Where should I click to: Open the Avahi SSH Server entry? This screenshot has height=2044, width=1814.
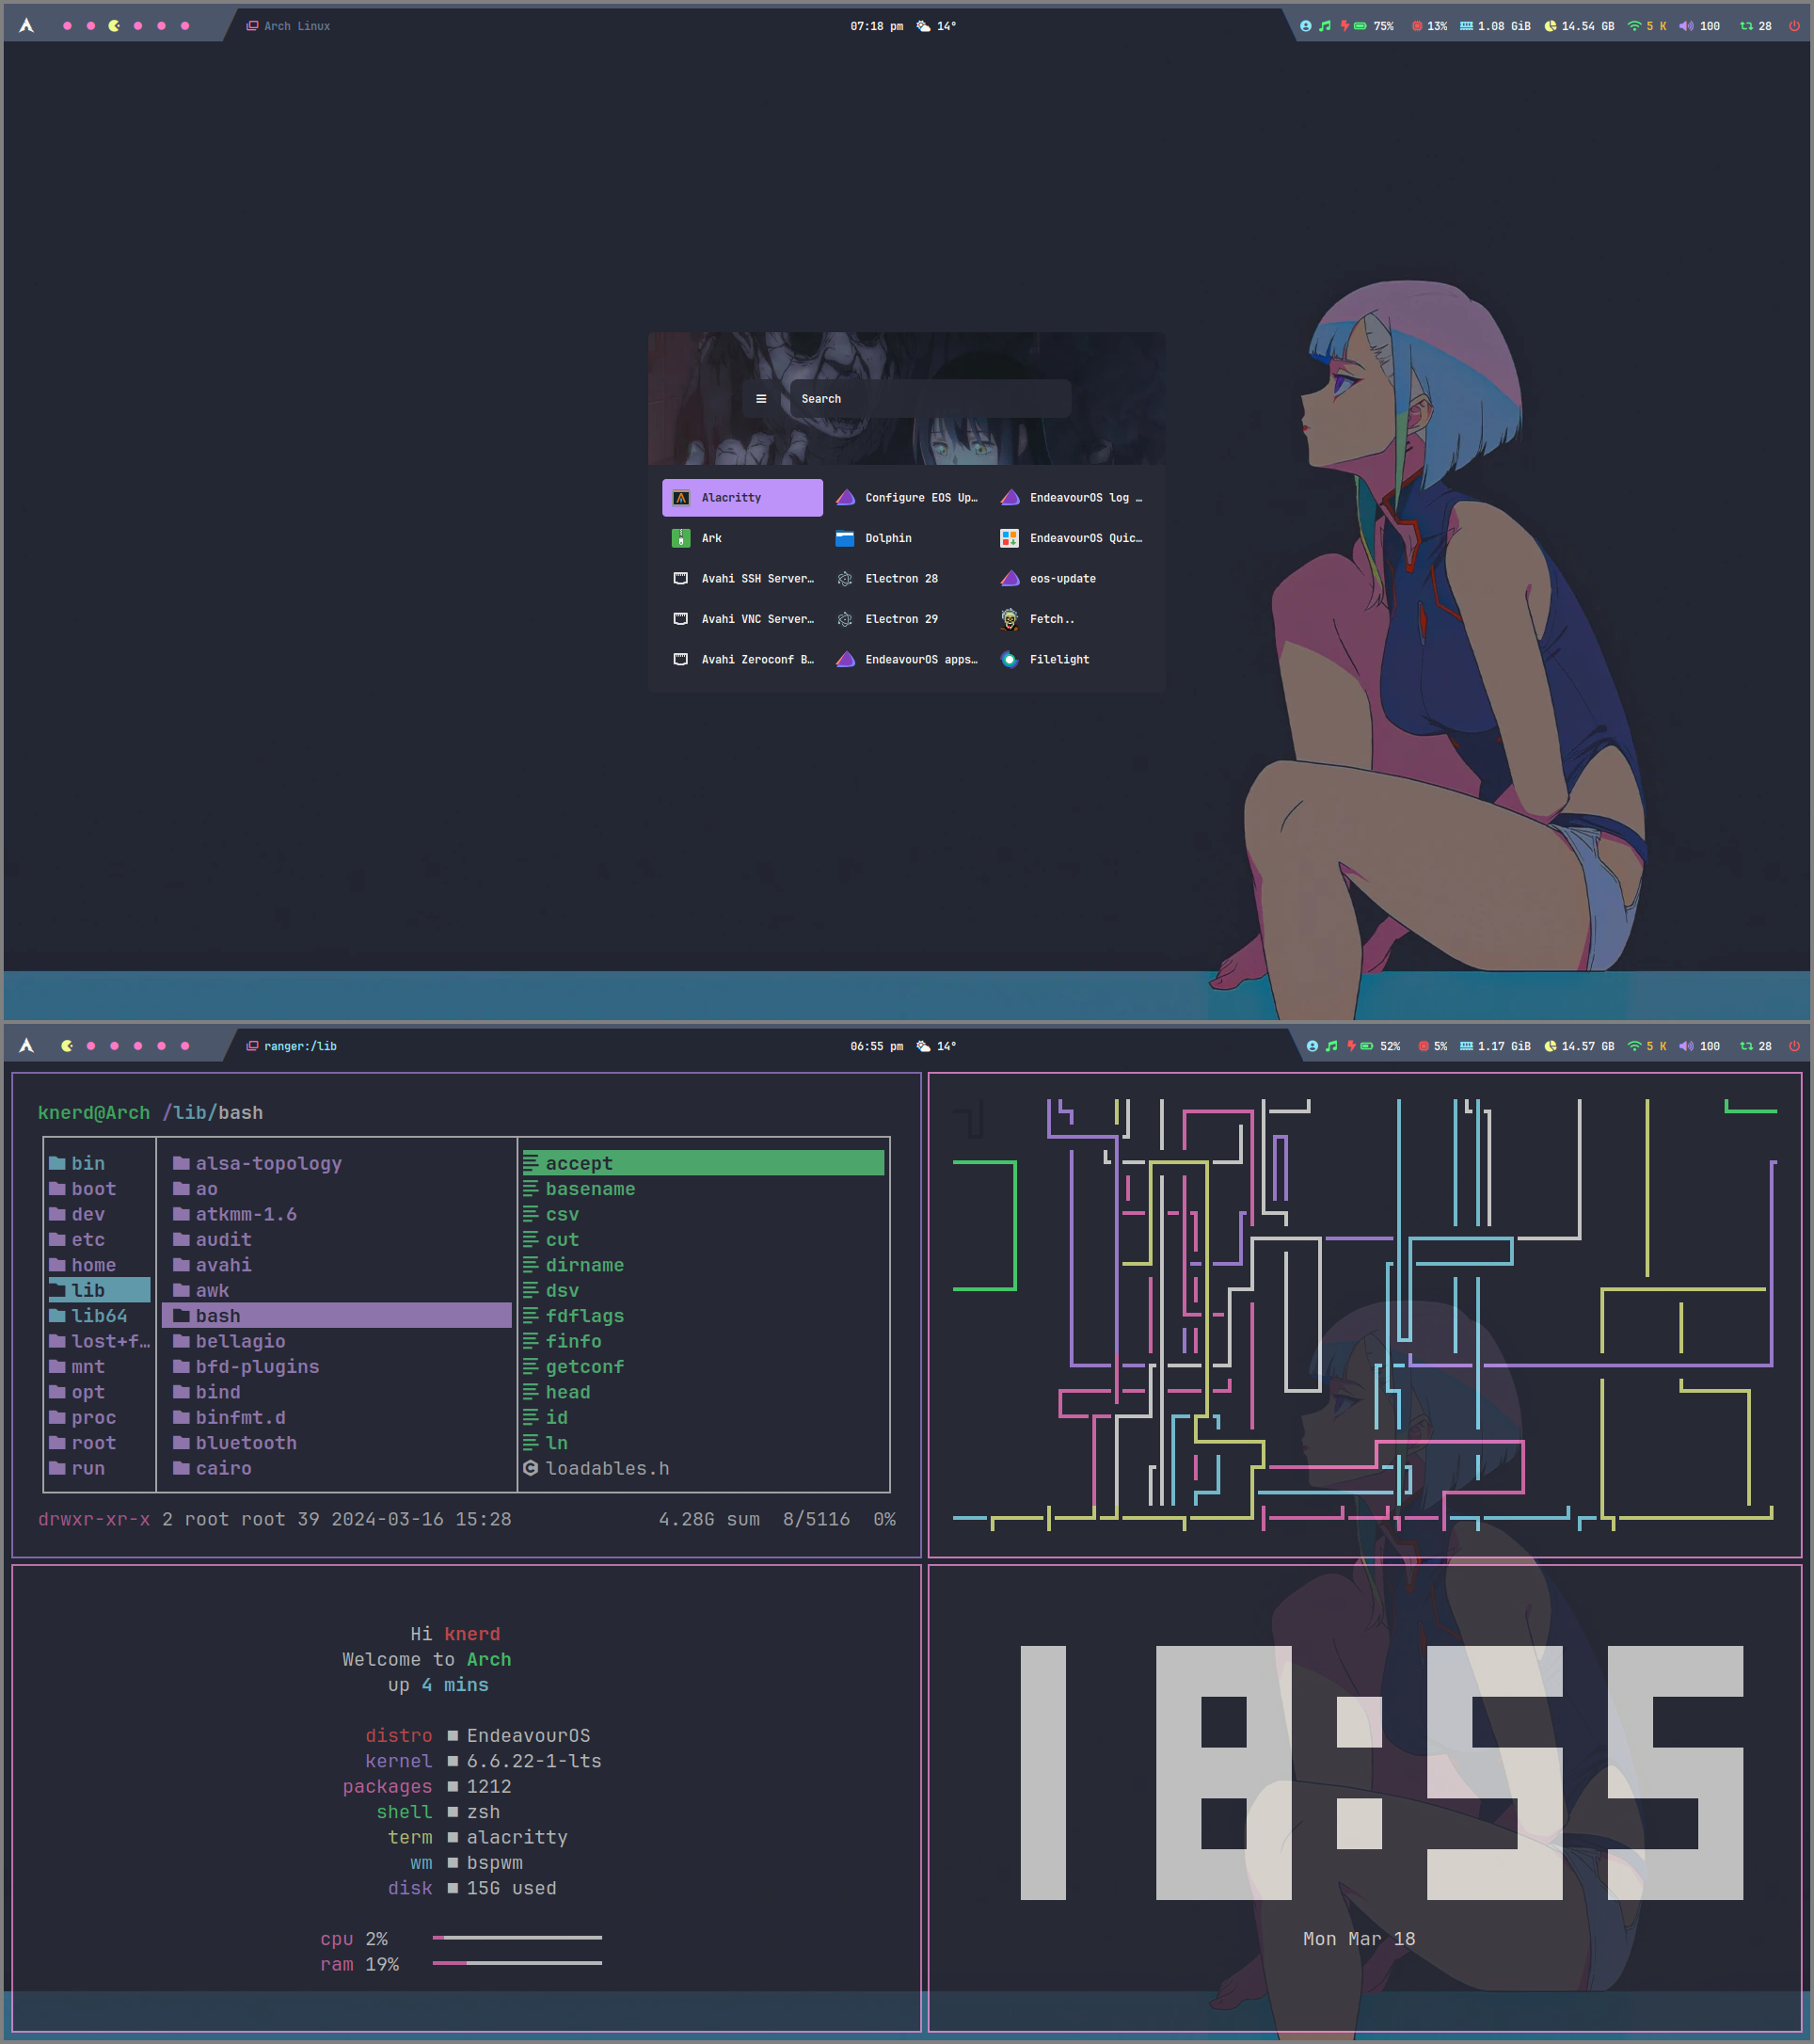[x=742, y=578]
